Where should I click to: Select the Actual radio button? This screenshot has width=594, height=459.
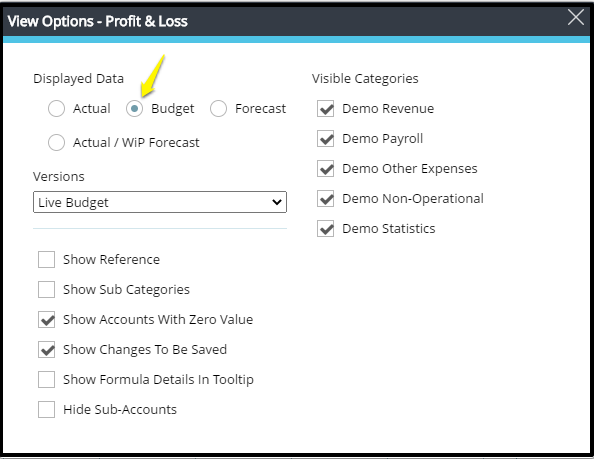click(56, 109)
